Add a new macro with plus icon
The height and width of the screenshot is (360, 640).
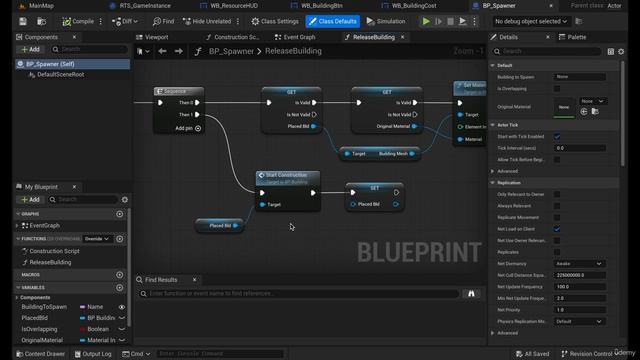(x=120, y=275)
